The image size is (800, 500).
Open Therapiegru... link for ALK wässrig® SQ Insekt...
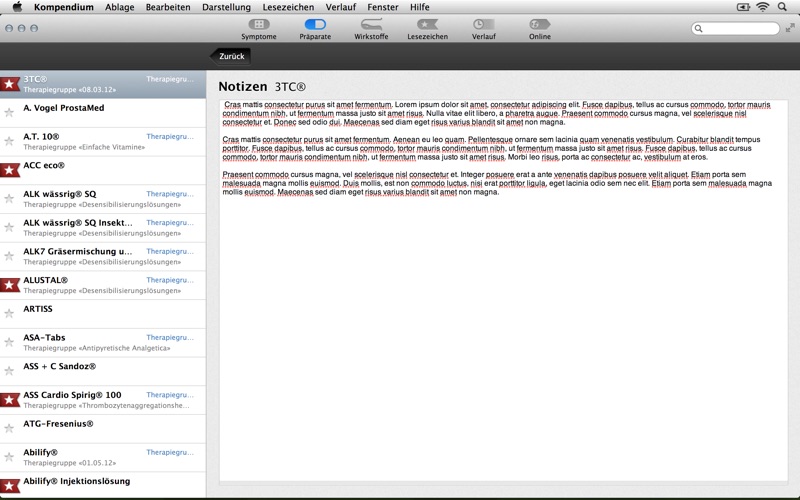pyautogui.click(x=170, y=222)
